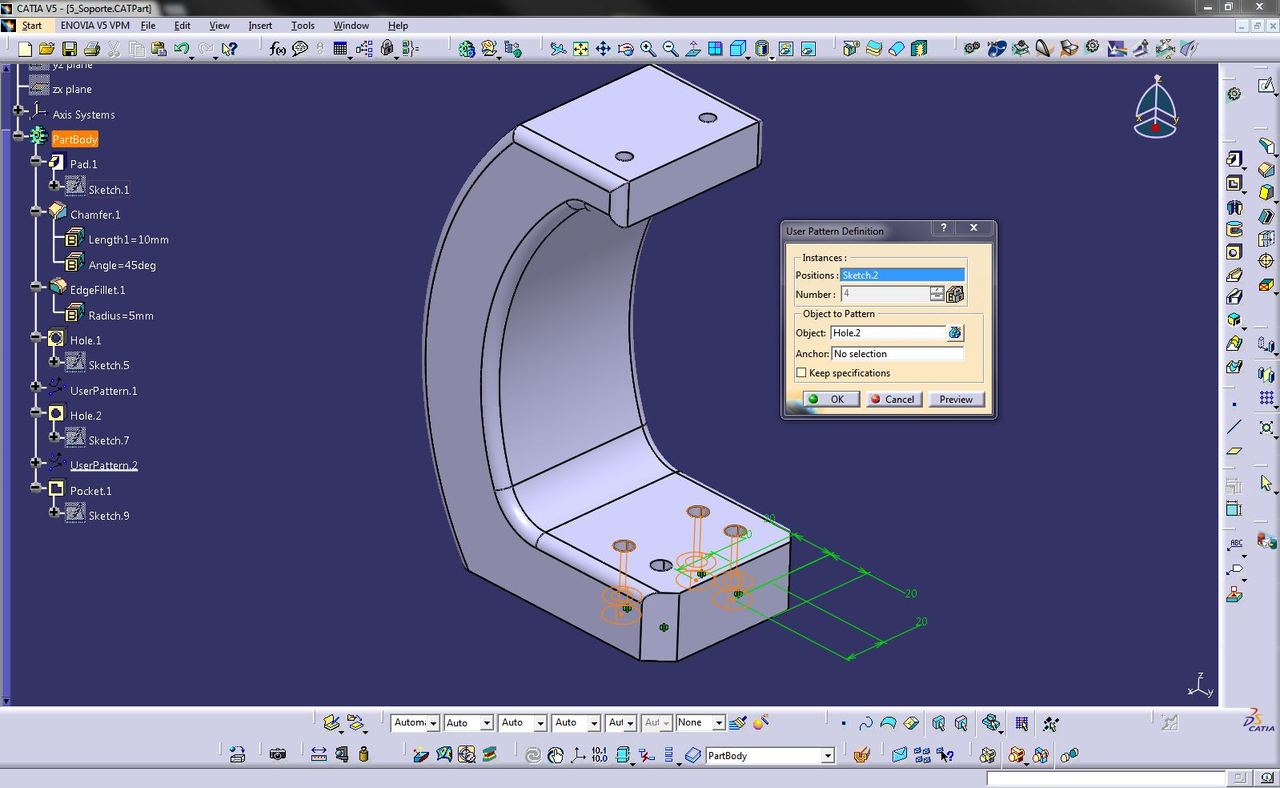1280x788 pixels.
Task: Open the Window menu
Action: 351,25
